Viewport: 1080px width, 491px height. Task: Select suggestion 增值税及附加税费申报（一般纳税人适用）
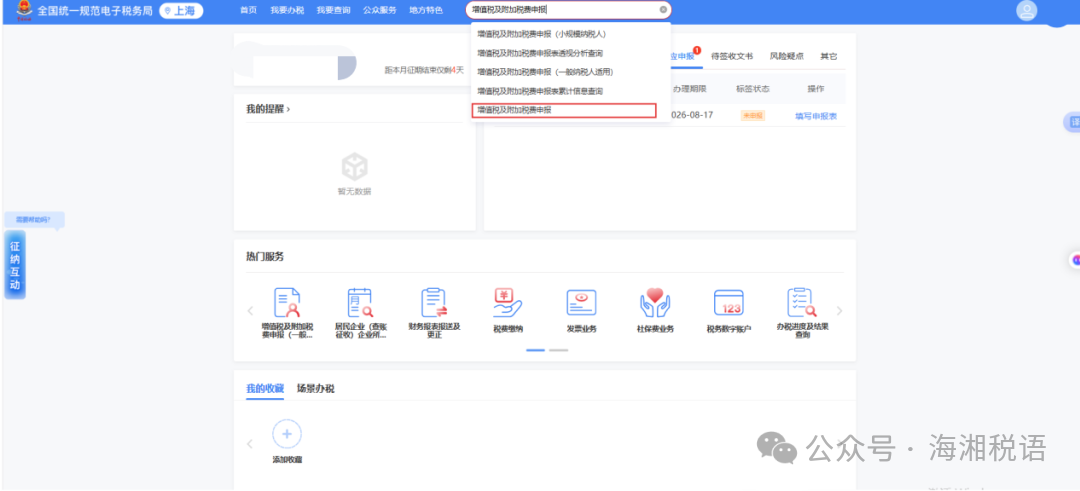coord(545,72)
